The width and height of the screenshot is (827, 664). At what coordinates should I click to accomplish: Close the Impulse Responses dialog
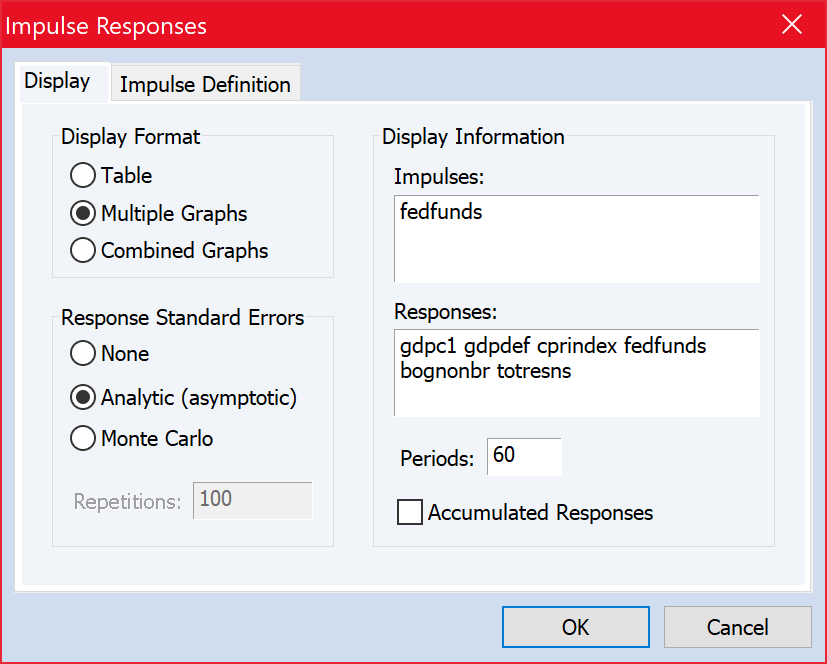click(x=792, y=25)
